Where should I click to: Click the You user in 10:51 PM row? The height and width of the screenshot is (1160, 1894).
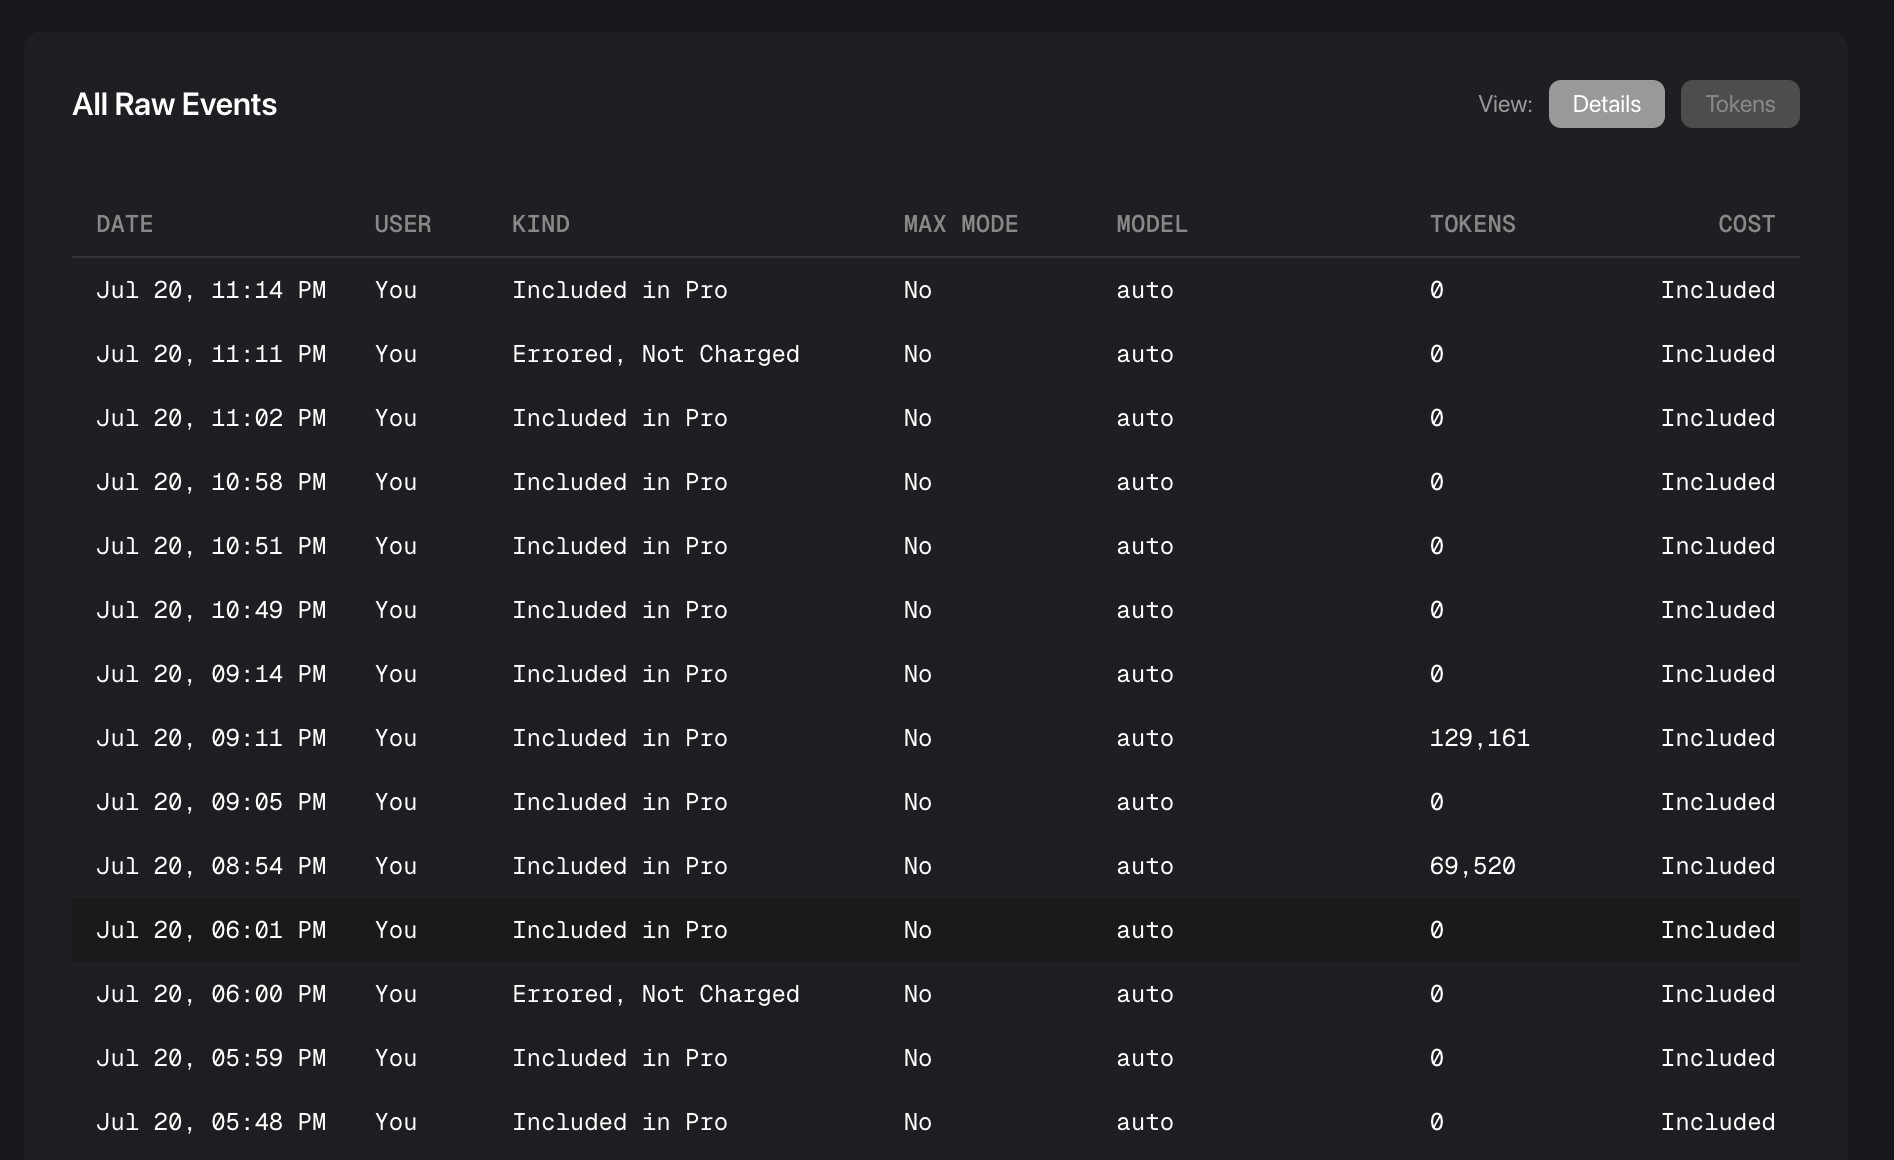pos(396,546)
